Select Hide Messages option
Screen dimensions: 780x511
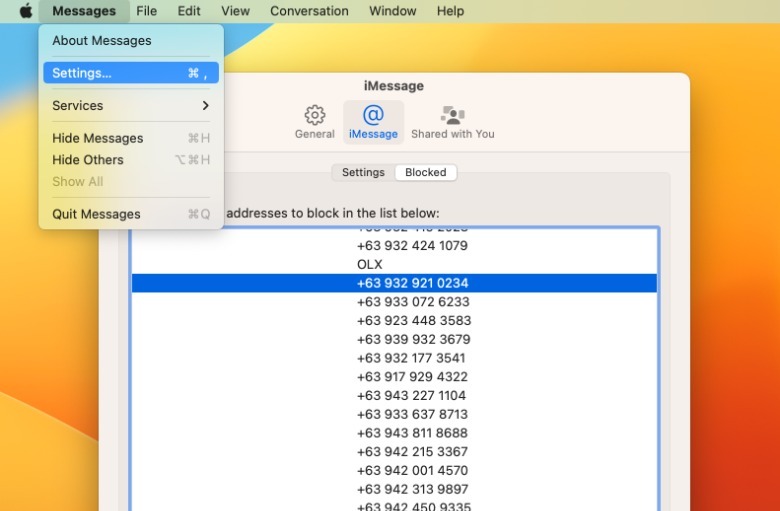point(98,138)
